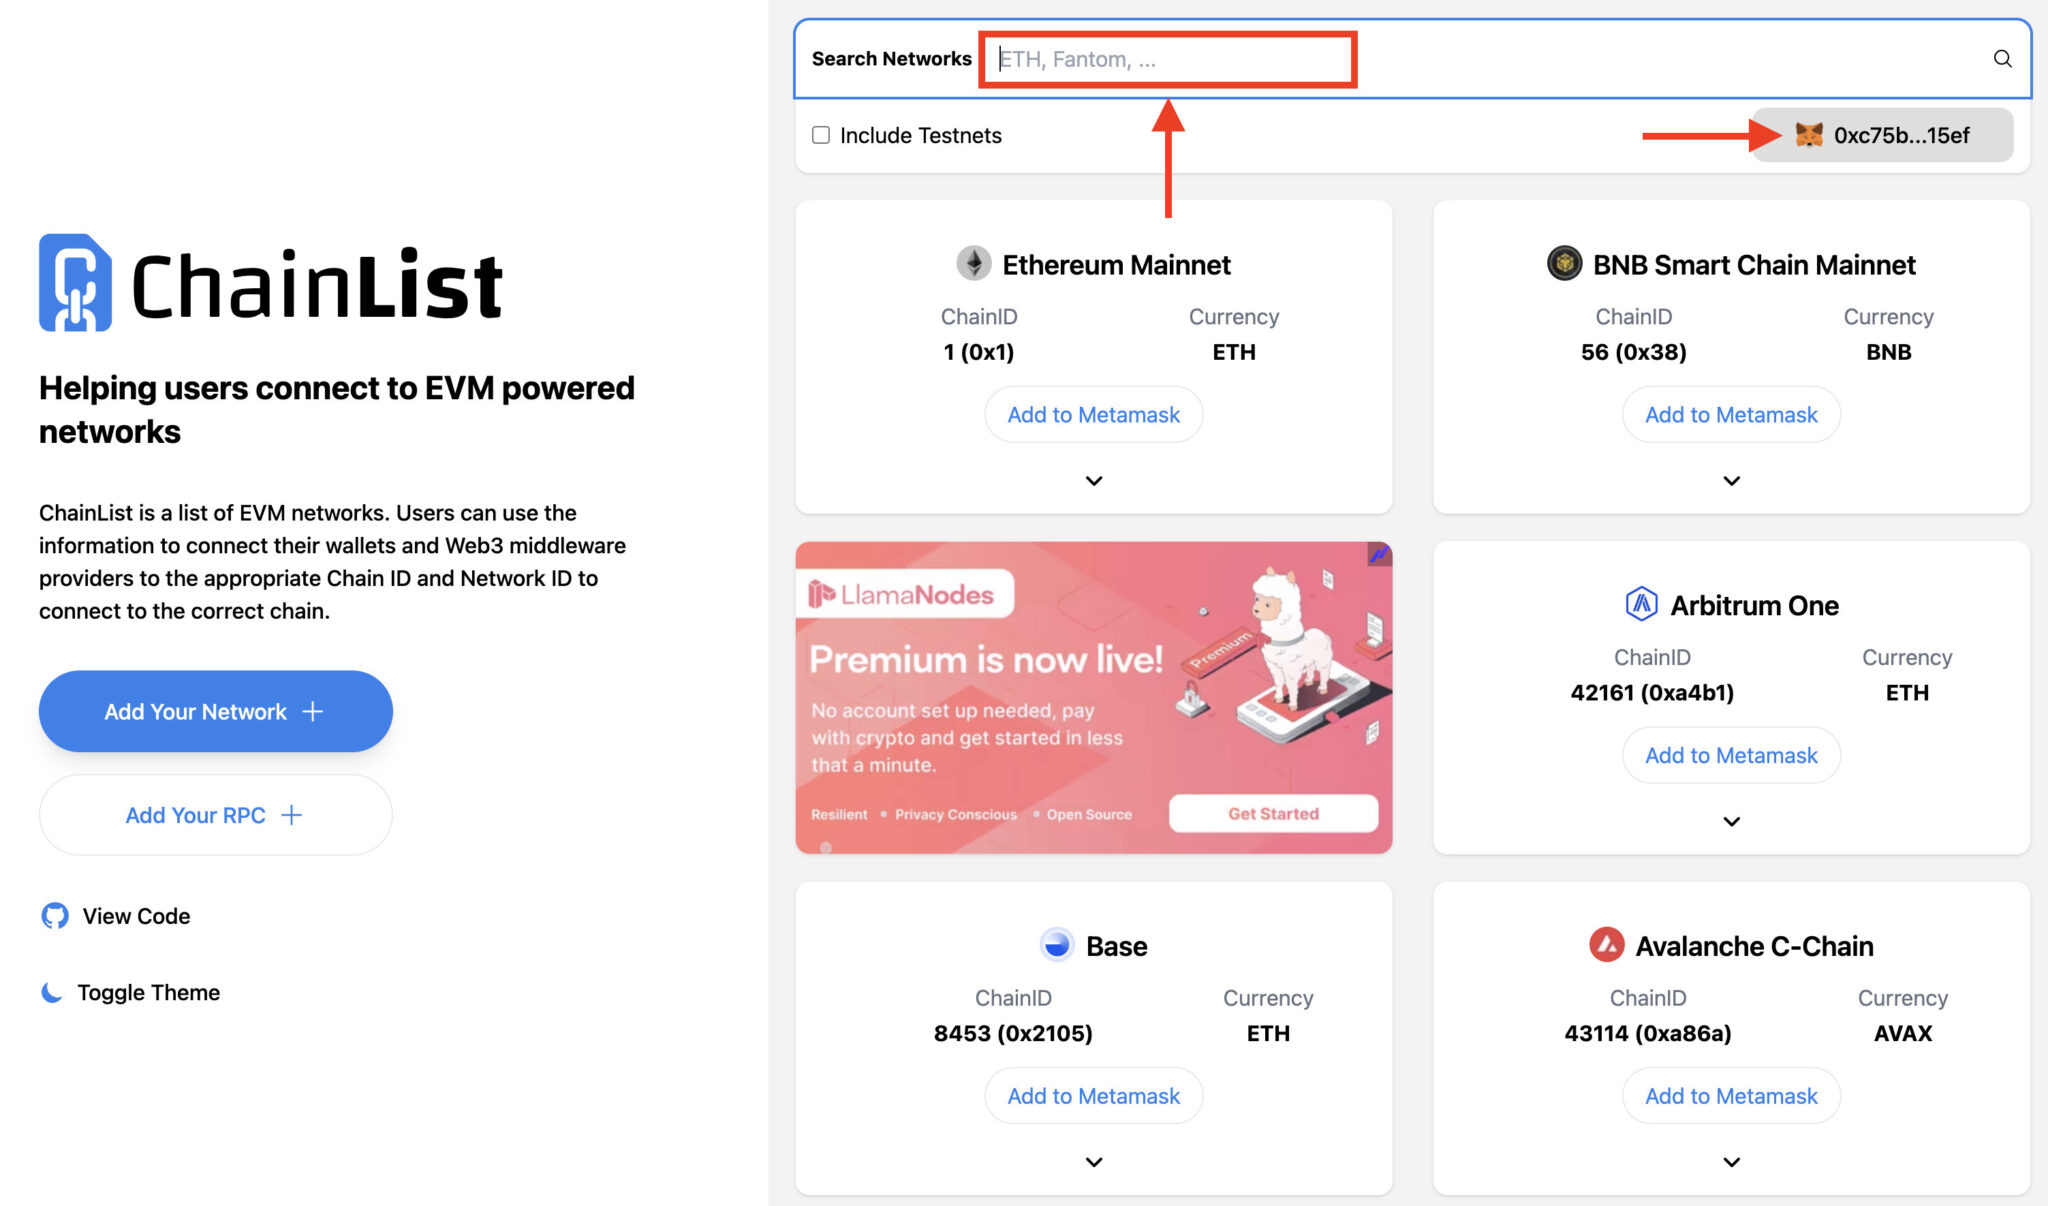Click Add to Metamask for Base network
Viewport: 2048px width, 1206px height.
[x=1093, y=1095]
